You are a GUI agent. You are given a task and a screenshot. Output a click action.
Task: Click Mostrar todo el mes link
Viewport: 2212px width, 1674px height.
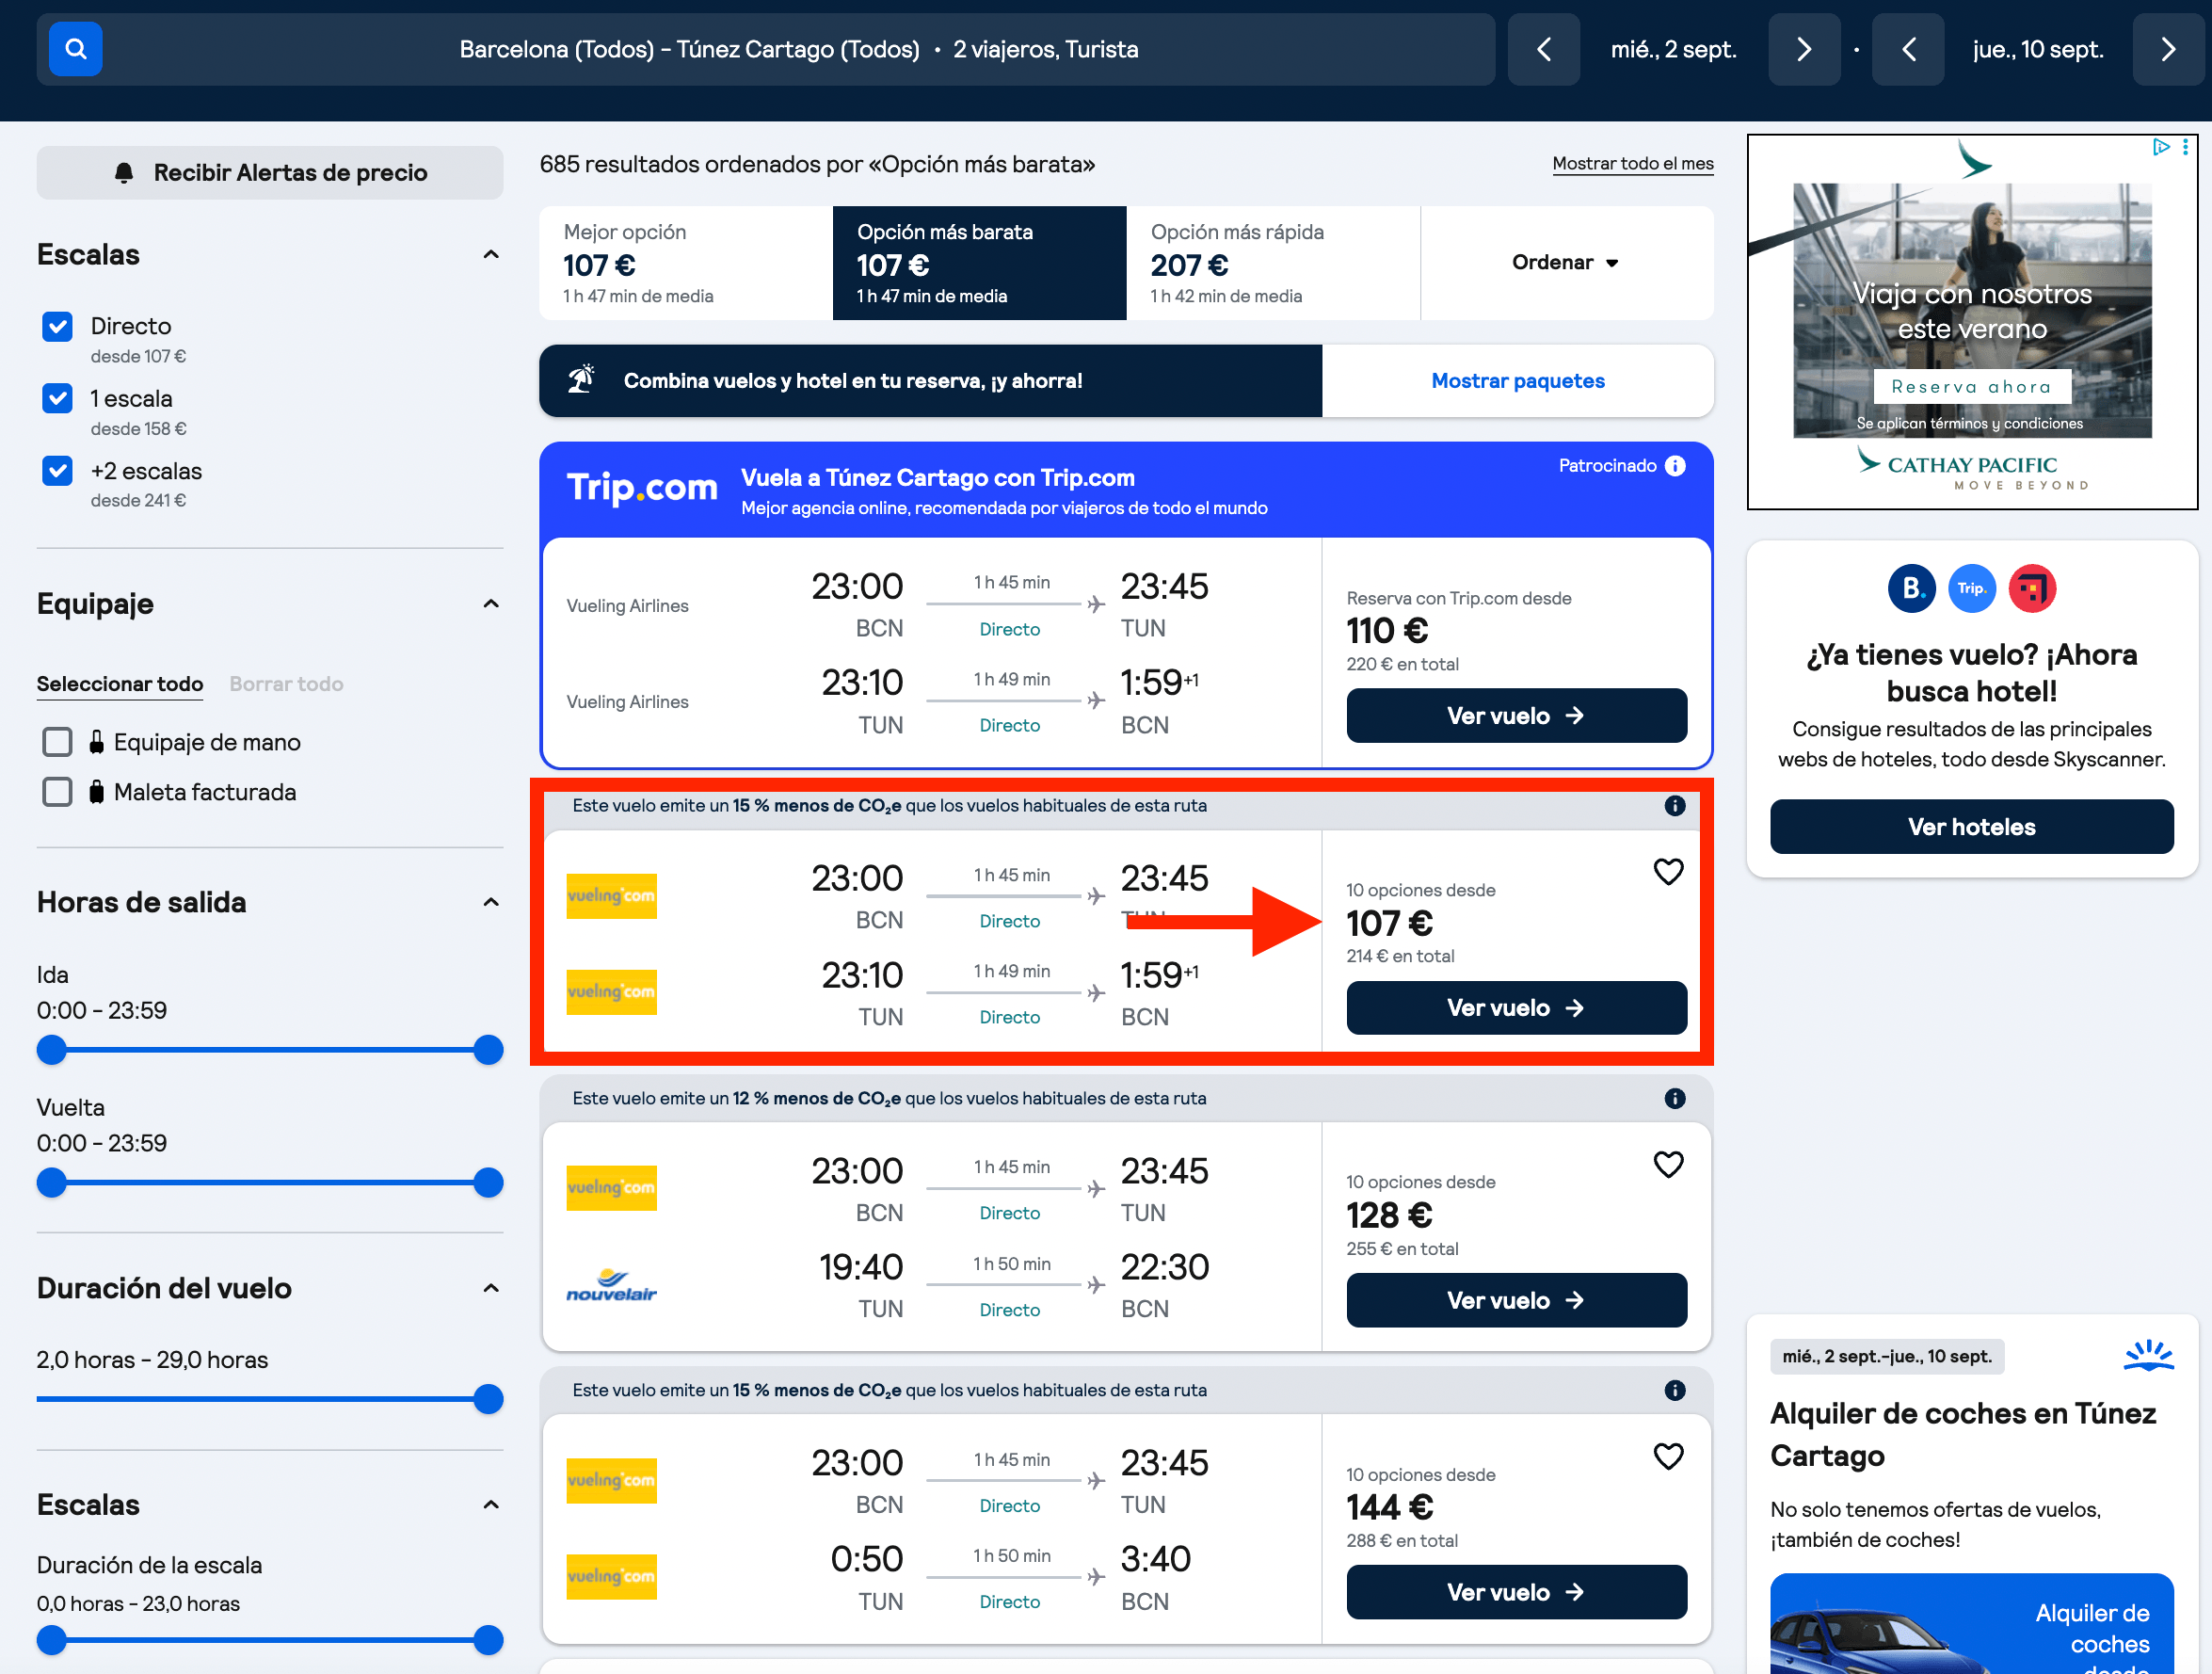click(x=1632, y=164)
